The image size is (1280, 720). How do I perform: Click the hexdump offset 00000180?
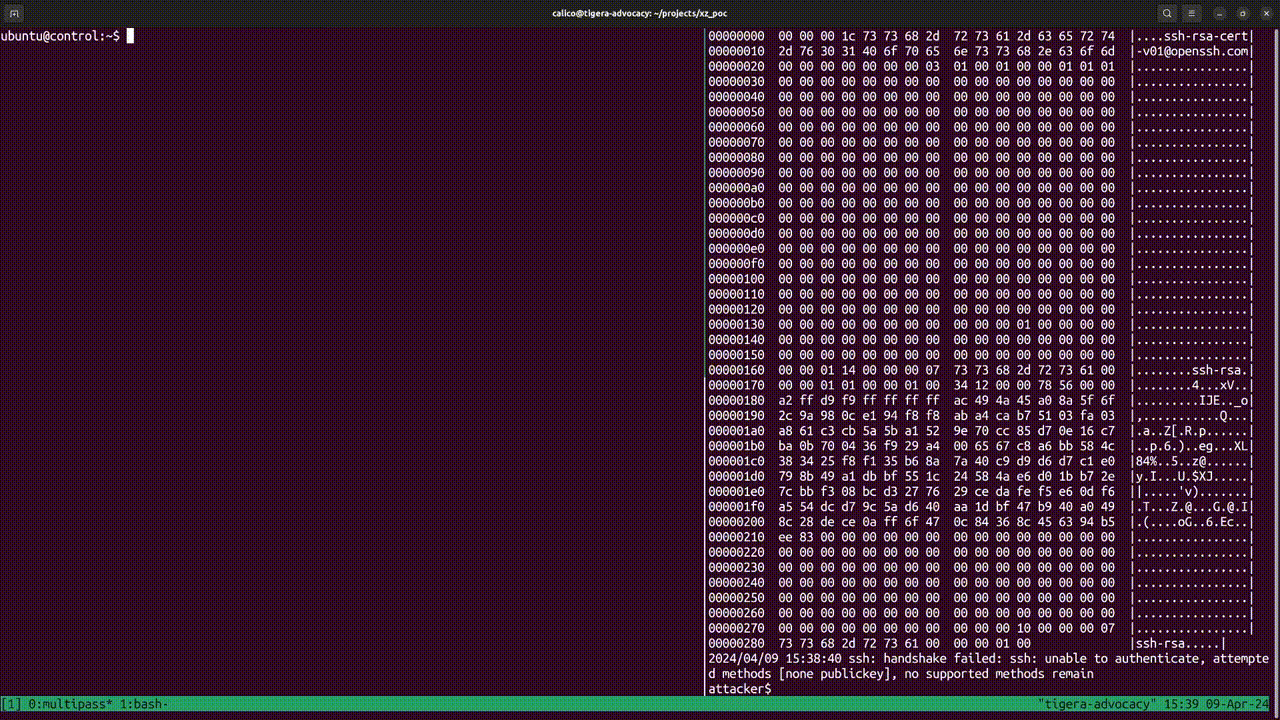point(736,400)
